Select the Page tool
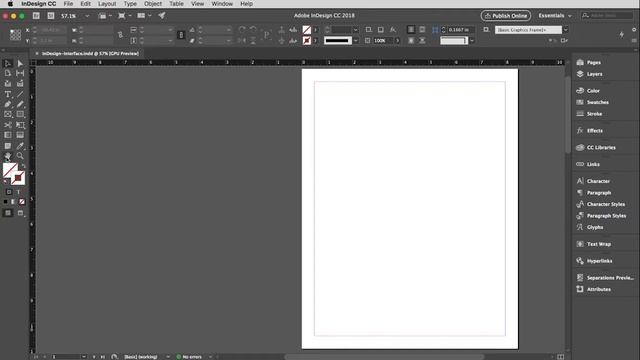640x360 pixels. (7, 73)
